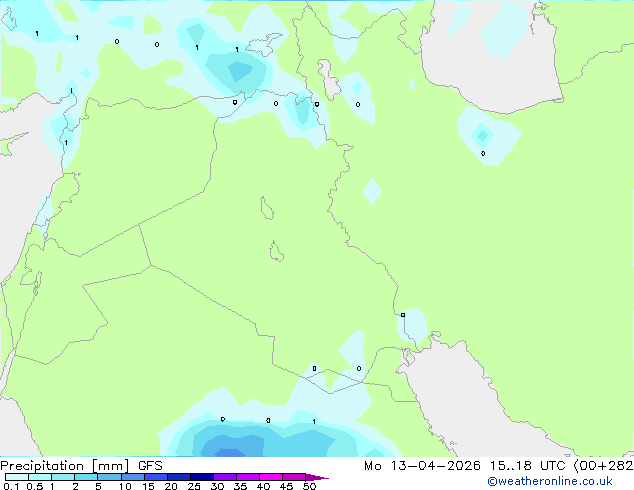Click the '0.1' legend scale label
634x490 pixels.
coord(11,486)
